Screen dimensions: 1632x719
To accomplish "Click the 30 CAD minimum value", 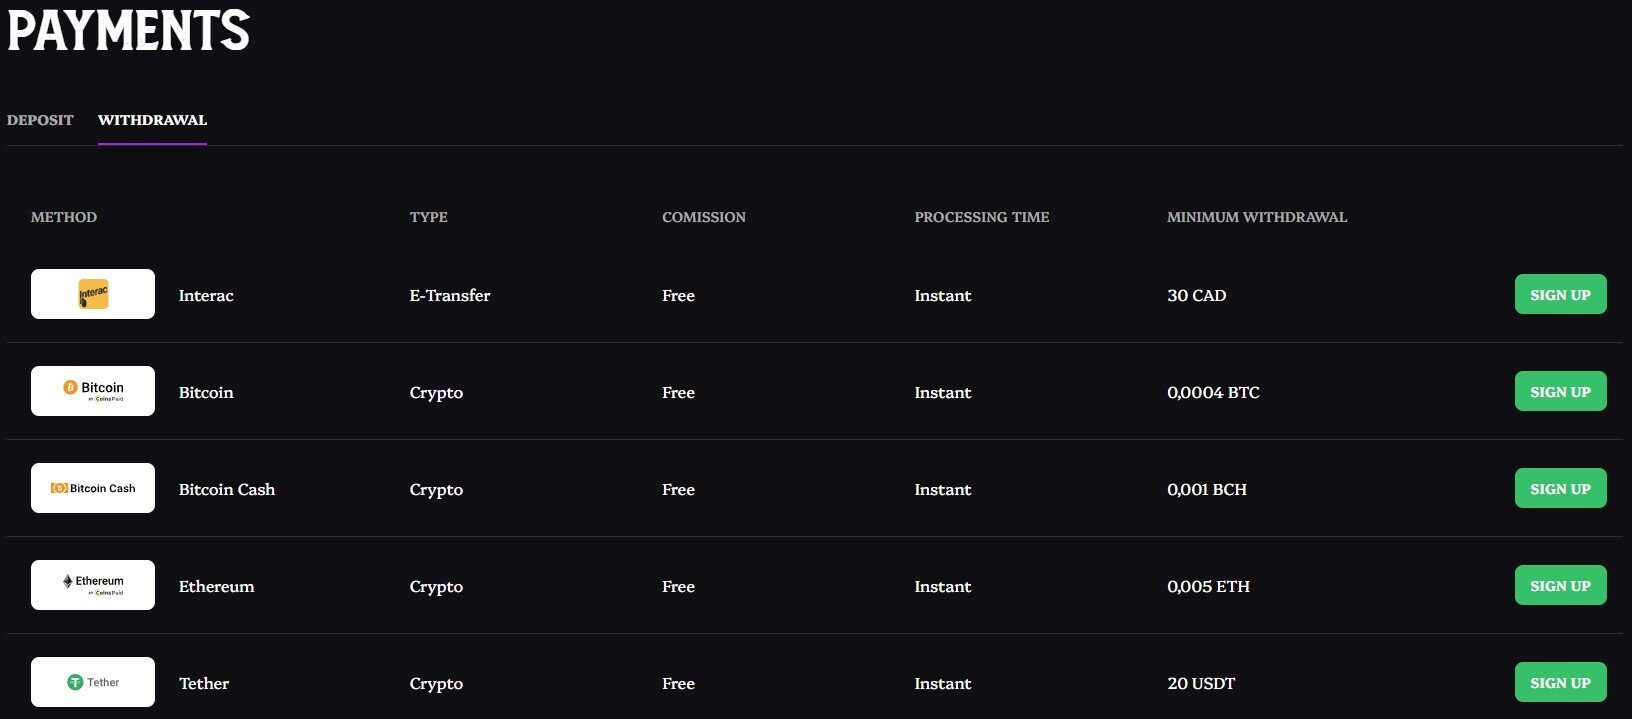I will tap(1196, 296).
